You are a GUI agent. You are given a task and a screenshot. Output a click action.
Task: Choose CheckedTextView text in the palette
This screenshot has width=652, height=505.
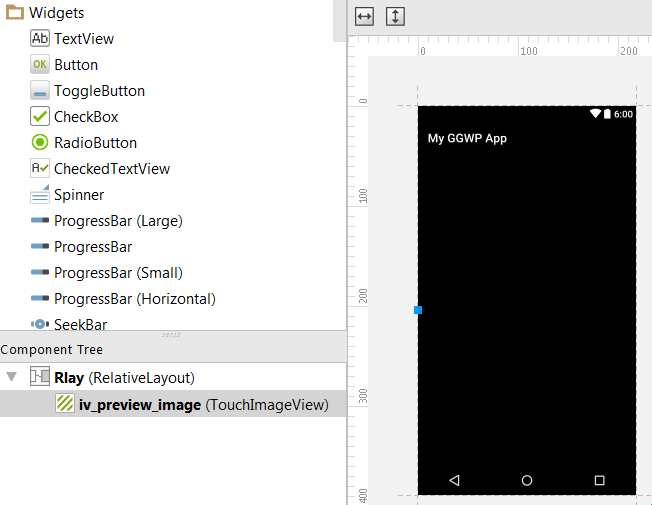coord(112,169)
